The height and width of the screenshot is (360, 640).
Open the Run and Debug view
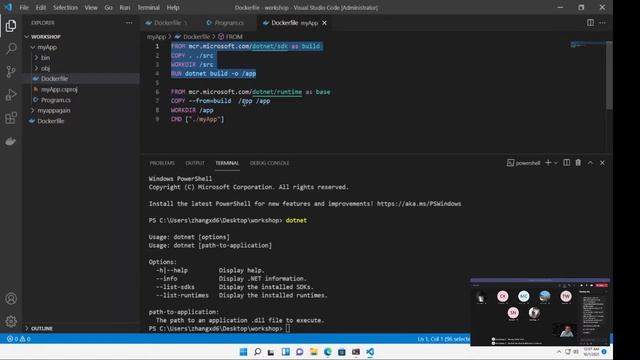click(11, 95)
